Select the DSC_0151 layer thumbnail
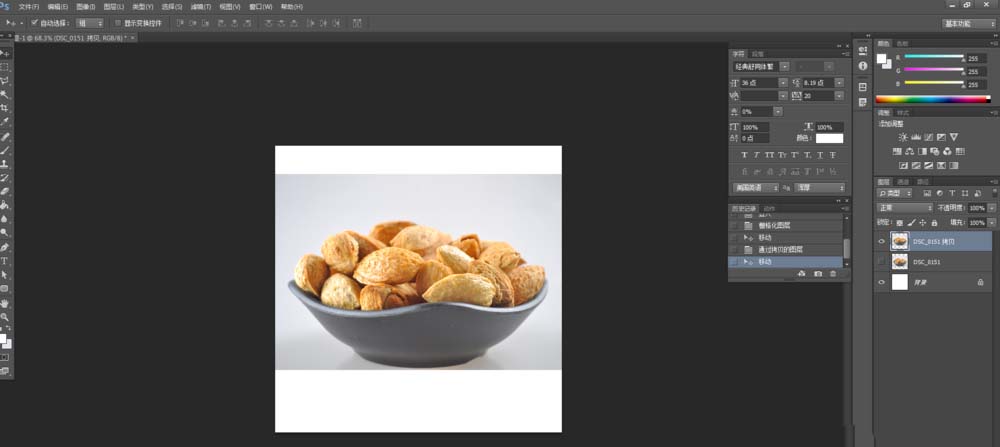The image size is (1000, 447). click(x=900, y=261)
